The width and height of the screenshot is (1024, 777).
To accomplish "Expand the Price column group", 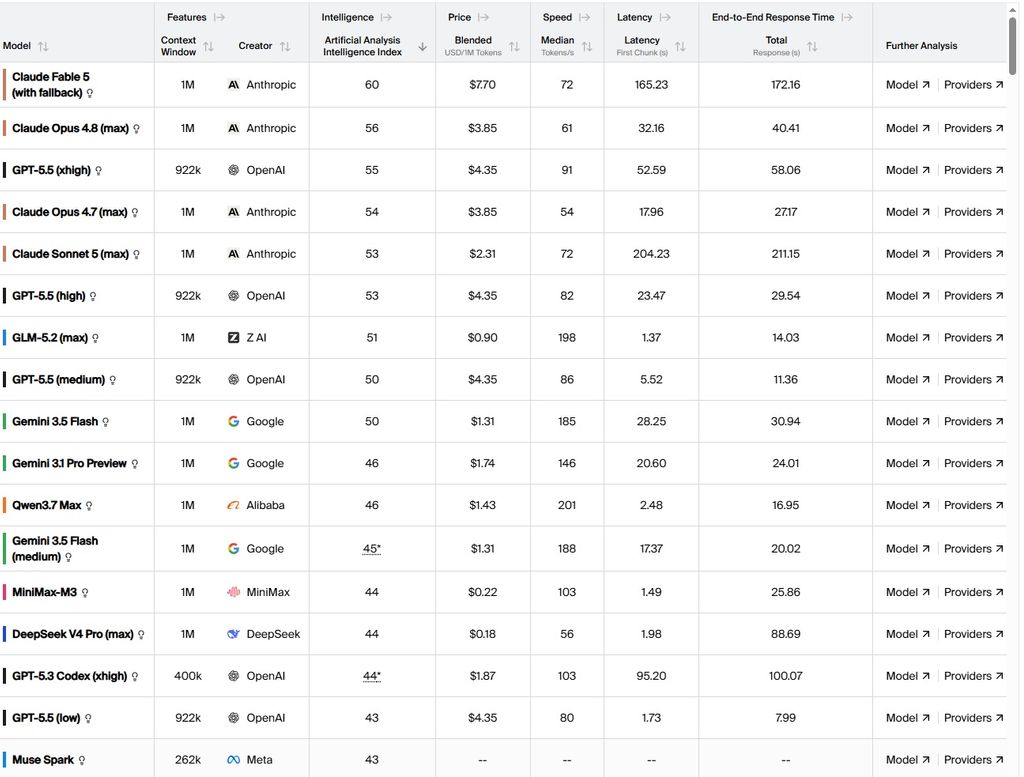I will [483, 18].
